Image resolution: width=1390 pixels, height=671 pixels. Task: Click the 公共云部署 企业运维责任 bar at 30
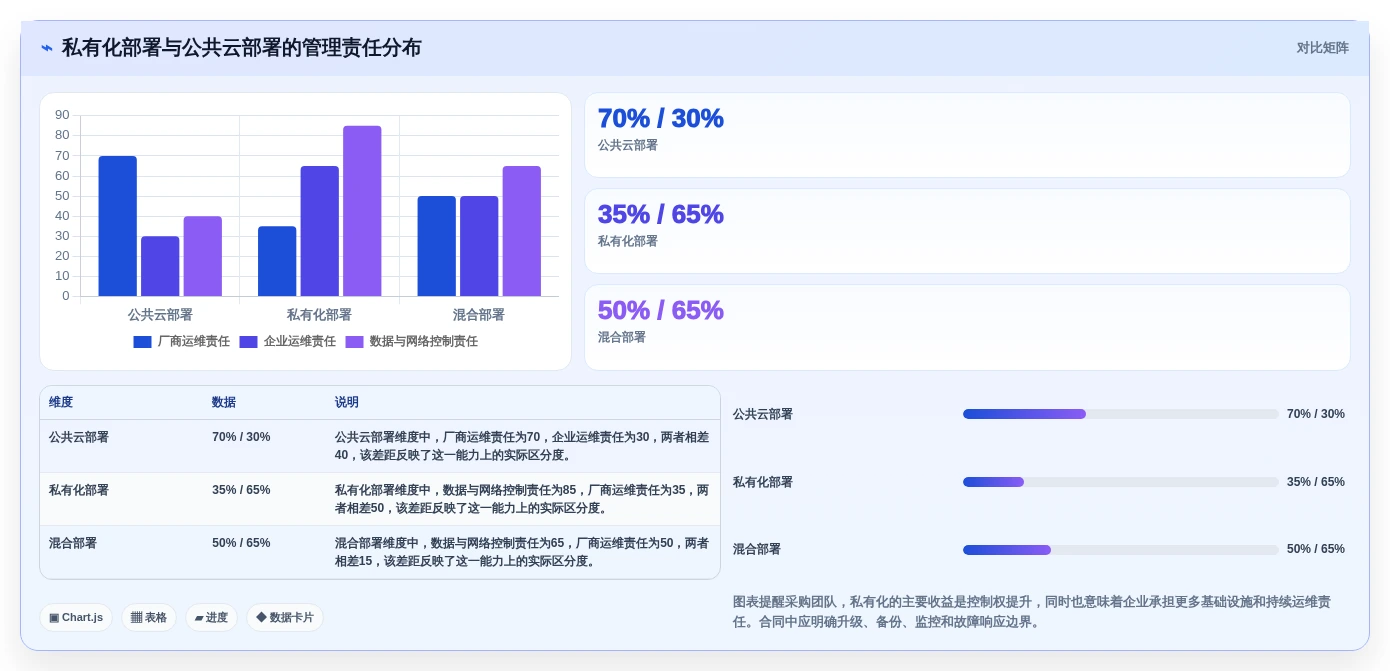160,266
